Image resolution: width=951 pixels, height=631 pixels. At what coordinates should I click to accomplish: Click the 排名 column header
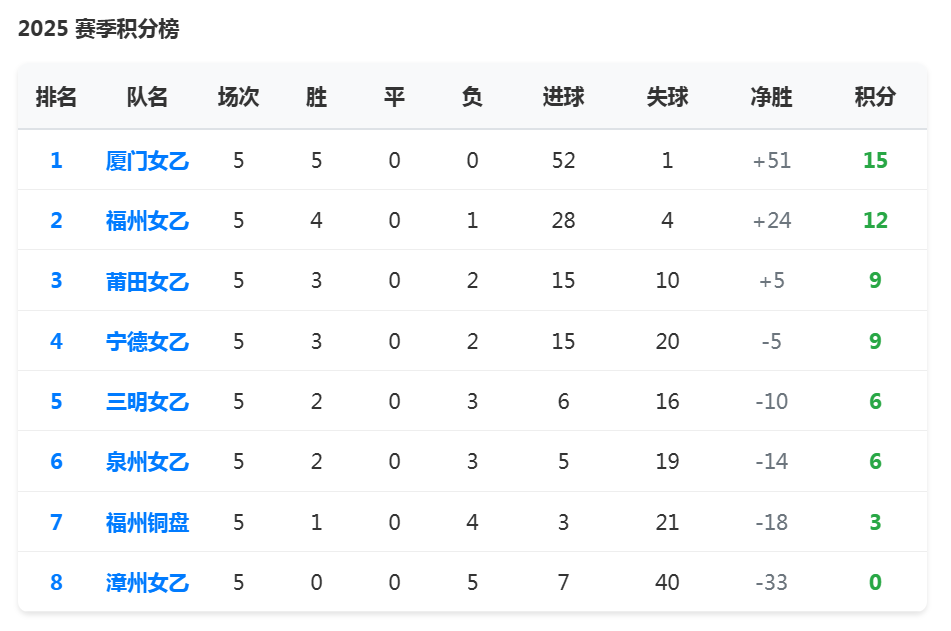[x=56, y=97]
